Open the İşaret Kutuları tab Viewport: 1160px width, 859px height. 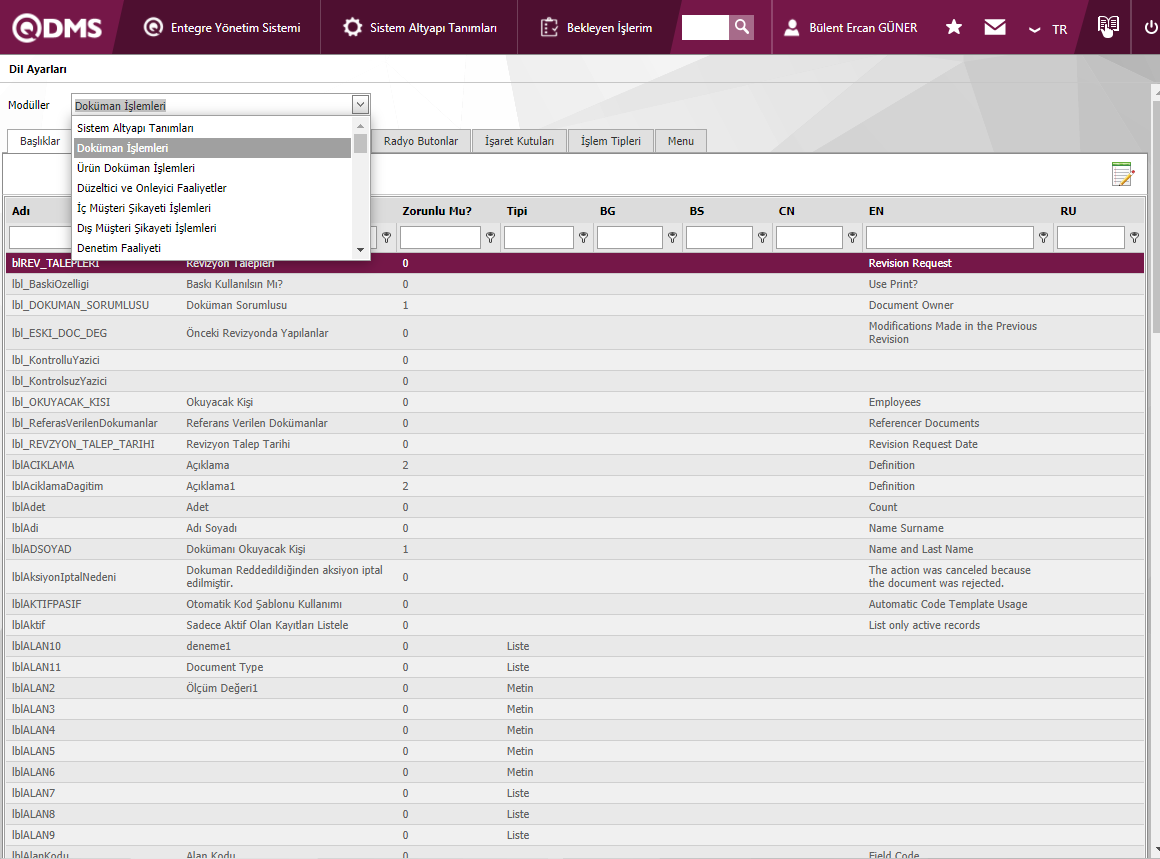[x=519, y=141]
